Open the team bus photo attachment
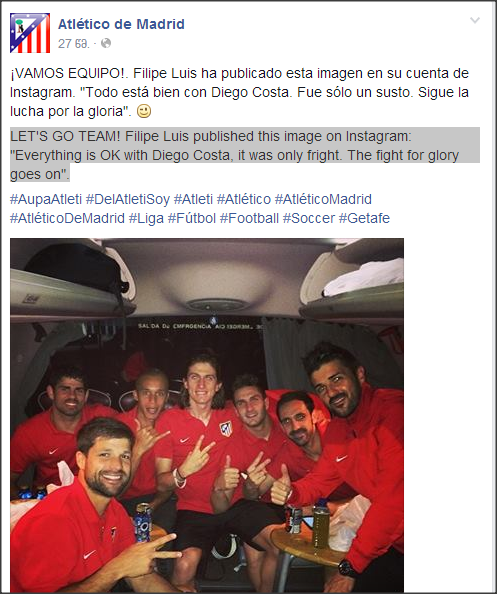 [207, 415]
